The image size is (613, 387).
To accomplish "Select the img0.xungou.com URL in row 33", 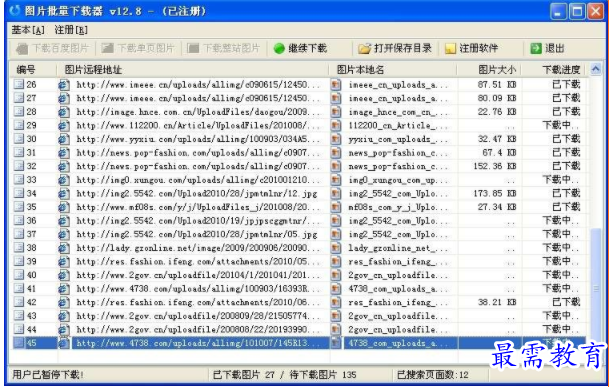I will click(x=198, y=180).
